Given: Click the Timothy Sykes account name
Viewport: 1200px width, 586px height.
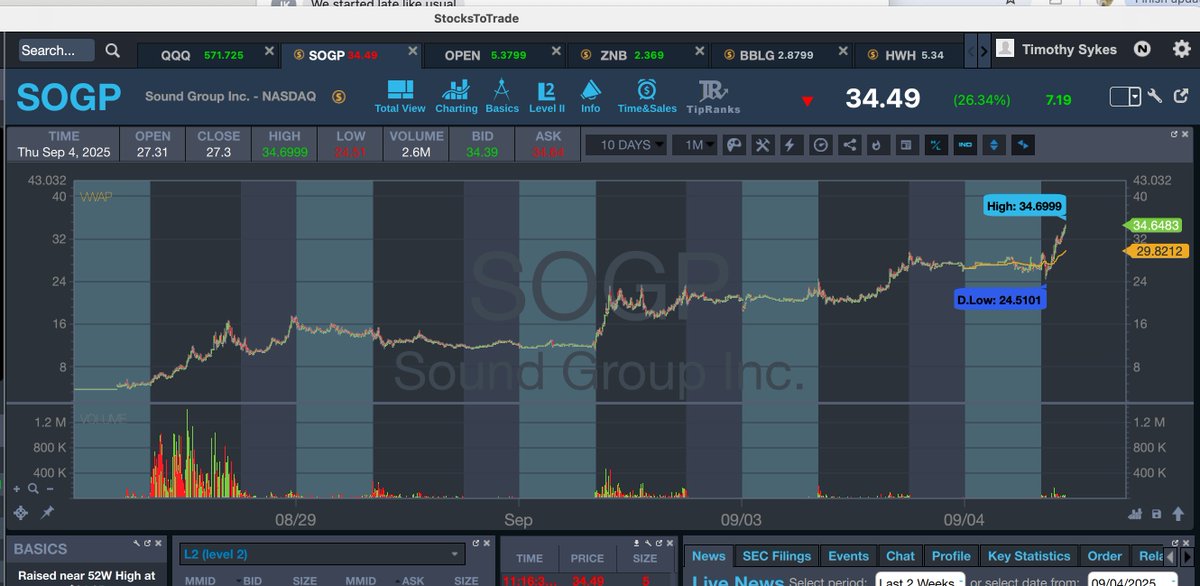Looking at the screenshot, I should click(x=1069, y=50).
